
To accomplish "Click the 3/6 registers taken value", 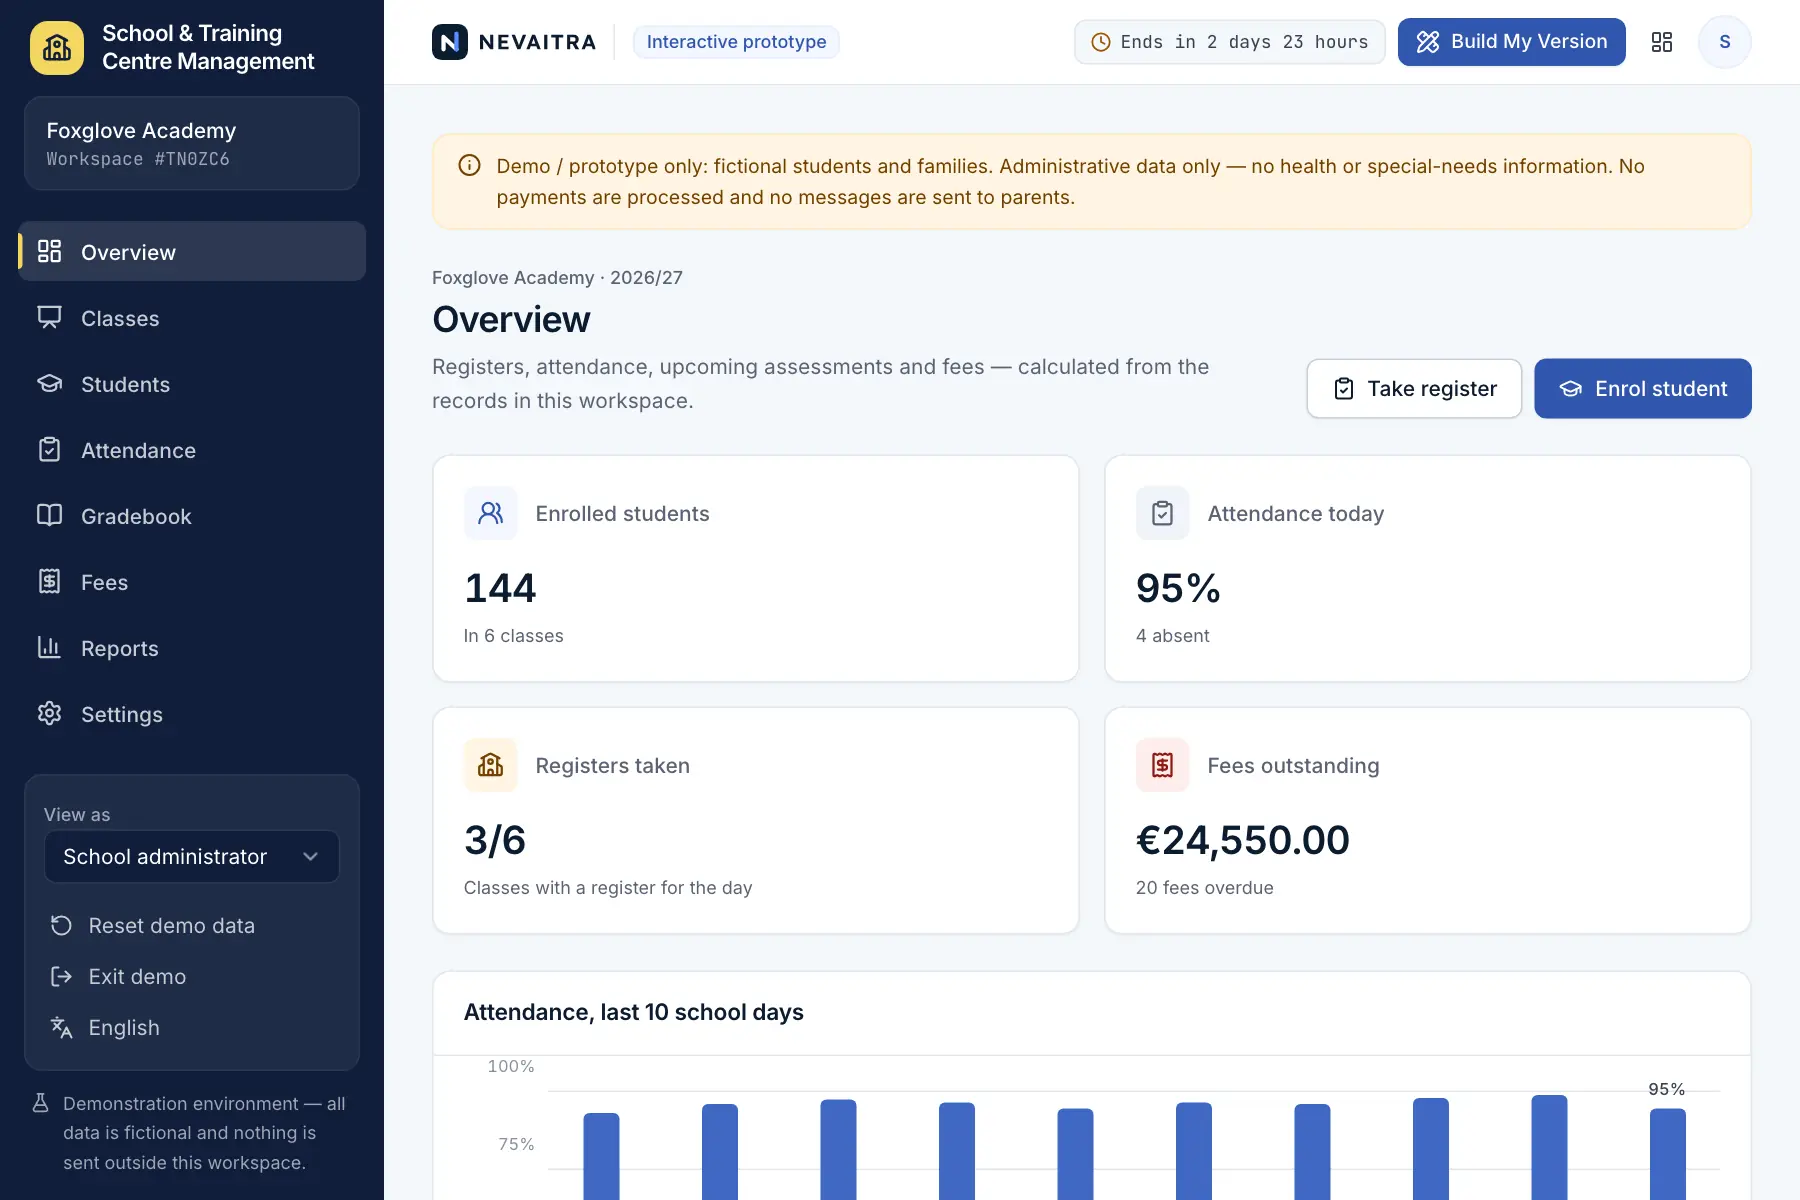I will [x=495, y=840].
